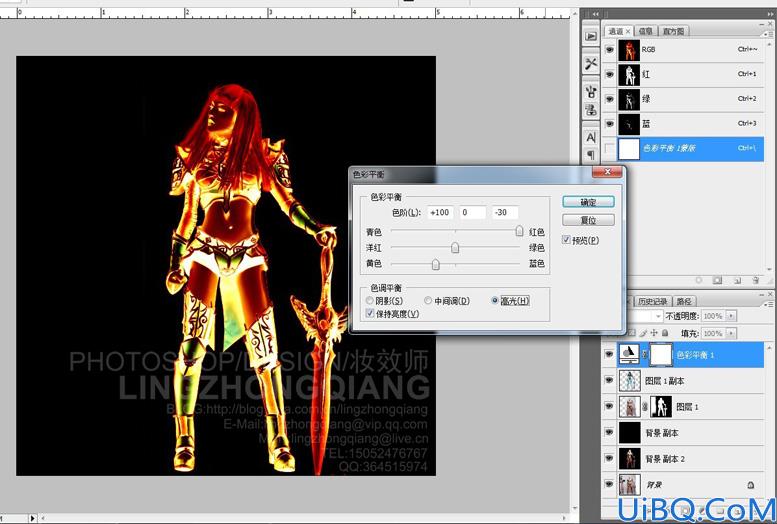Viewport: 777px width, 524px height.
Task: Switch to the 信息 tab
Action: 646,31
